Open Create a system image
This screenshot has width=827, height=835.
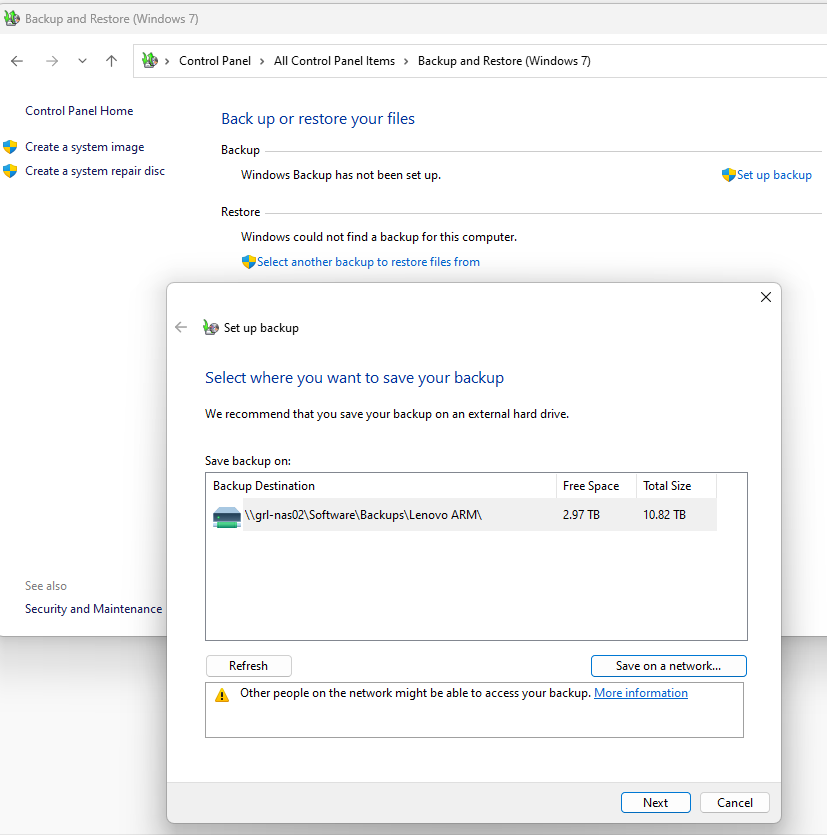[85, 147]
